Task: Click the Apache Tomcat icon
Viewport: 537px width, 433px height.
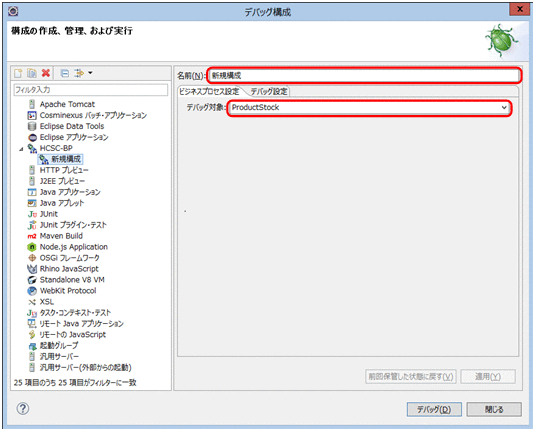Action: pos(32,104)
